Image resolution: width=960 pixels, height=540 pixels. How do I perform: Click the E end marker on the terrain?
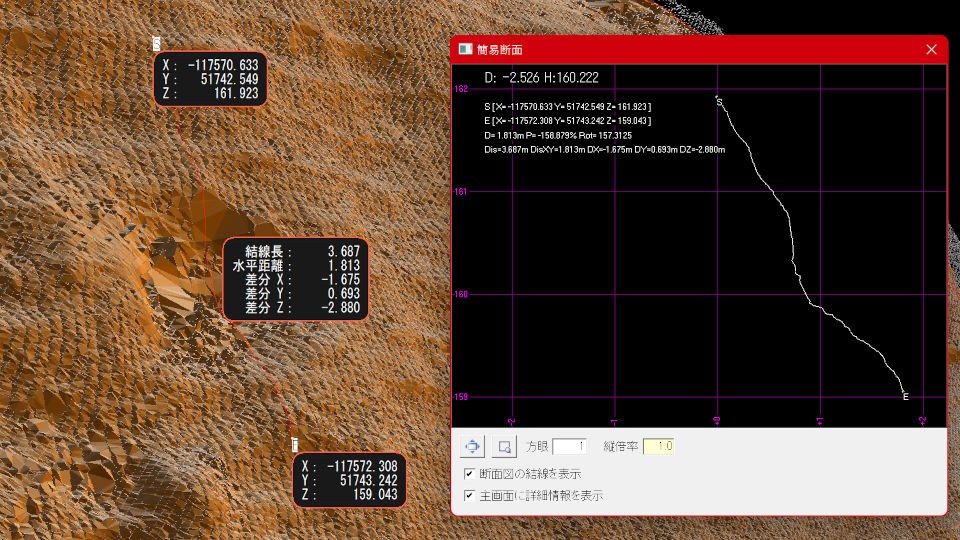pyautogui.click(x=295, y=444)
